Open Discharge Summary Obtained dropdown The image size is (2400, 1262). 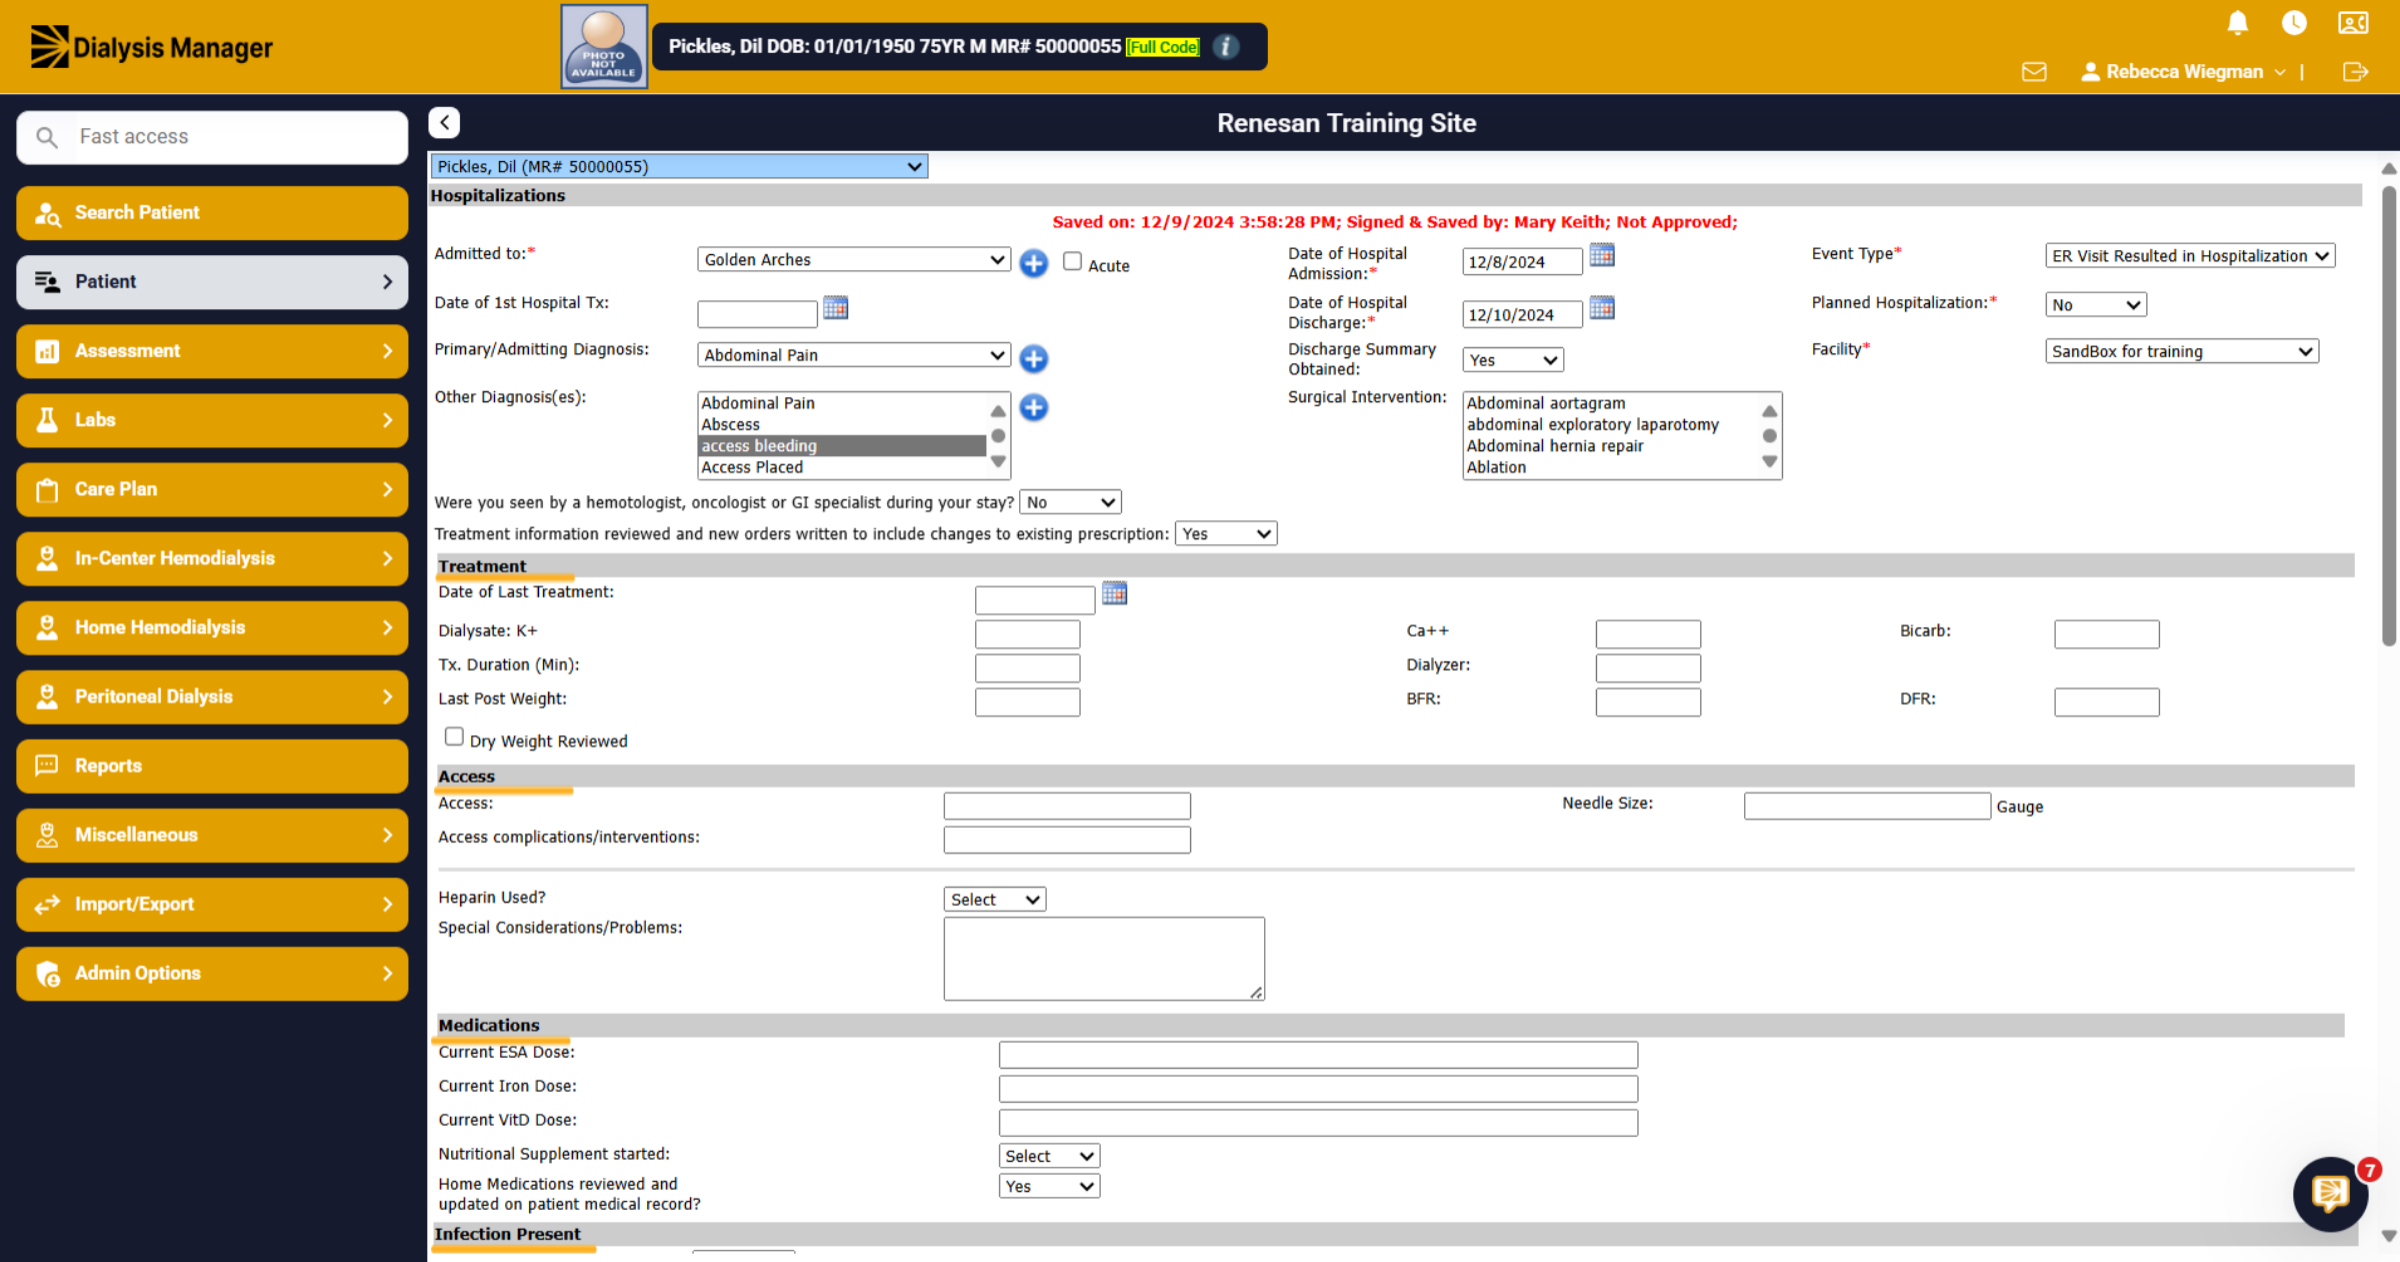tap(1512, 360)
